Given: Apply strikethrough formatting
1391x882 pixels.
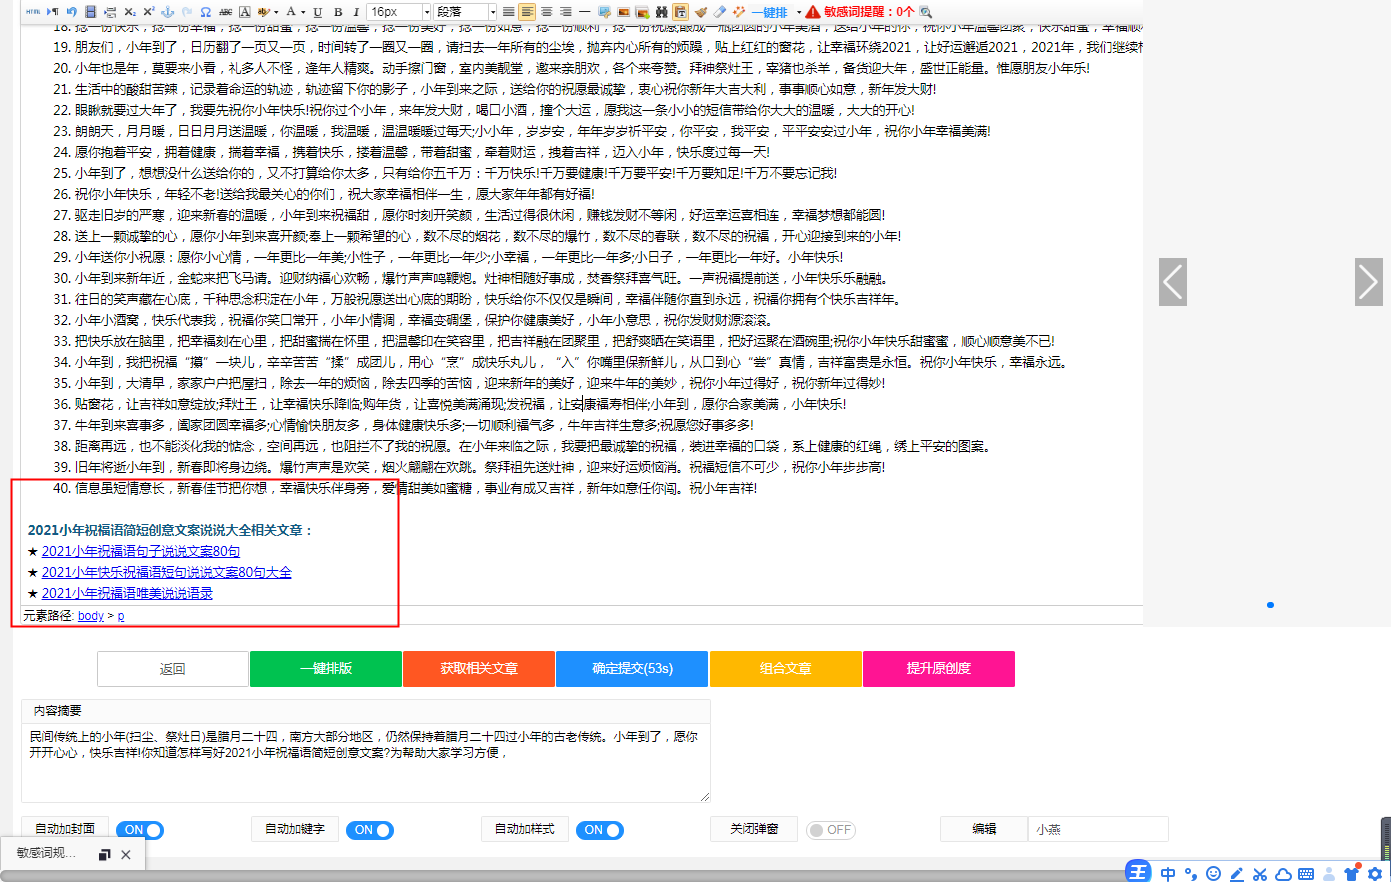Looking at the screenshot, I should pos(225,12).
